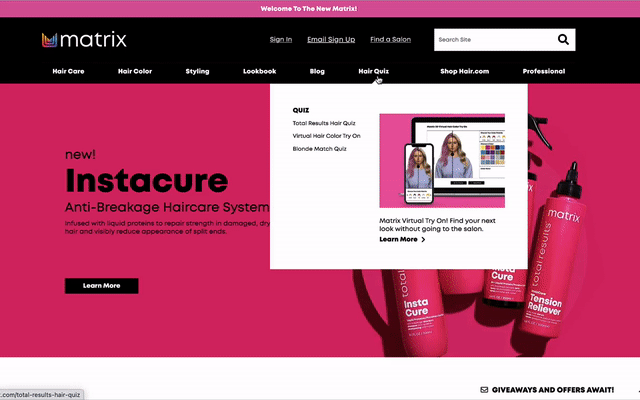640x400 pixels.
Task: Select Total Results Hair Quiz
Action: (324, 123)
